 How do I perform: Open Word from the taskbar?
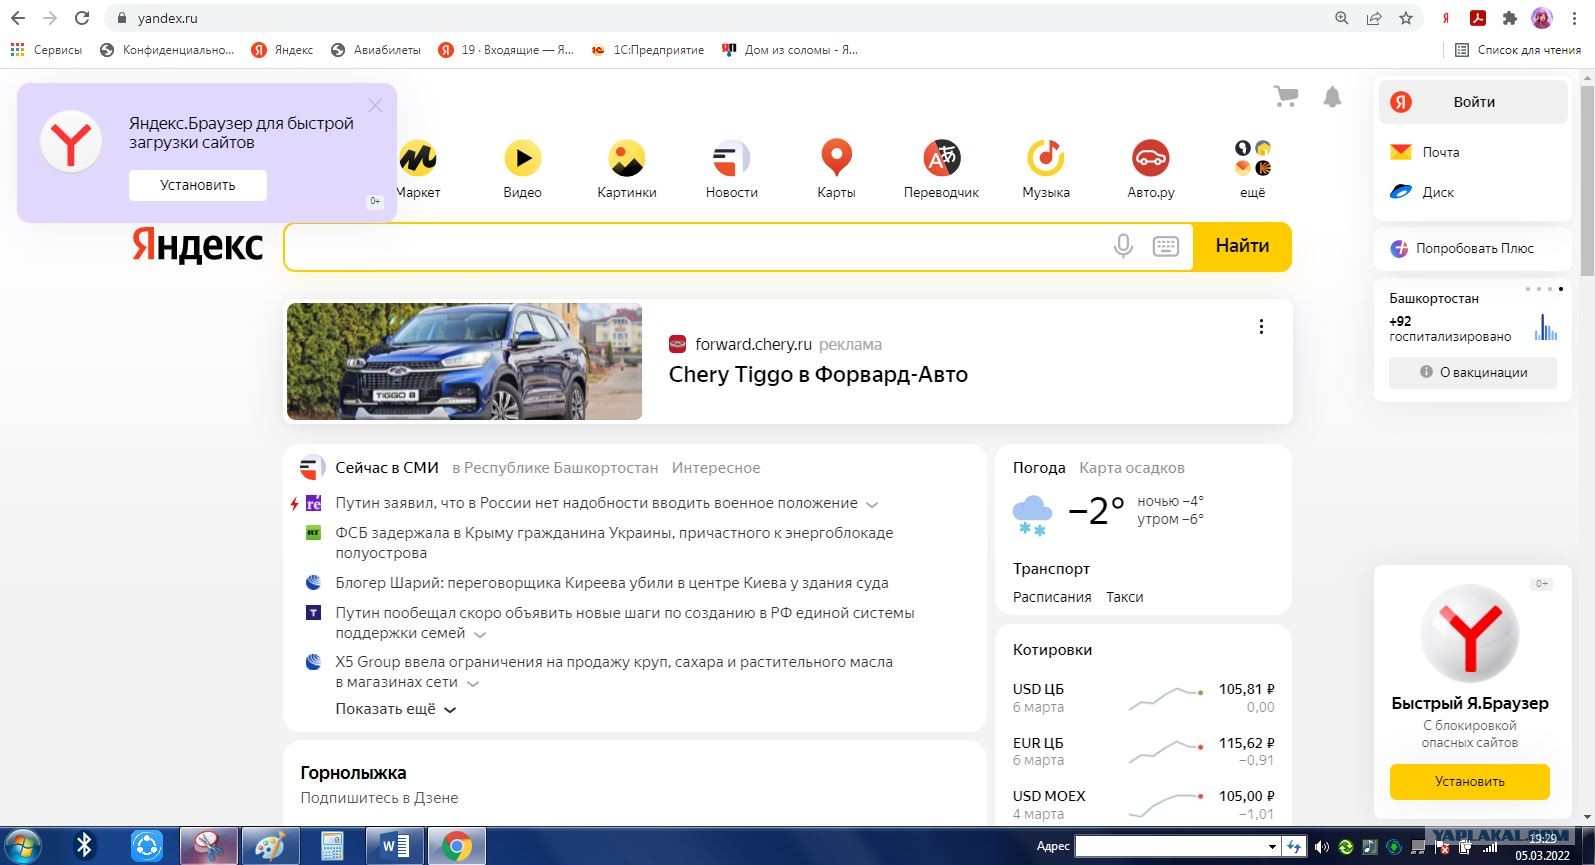coord(395,847)
